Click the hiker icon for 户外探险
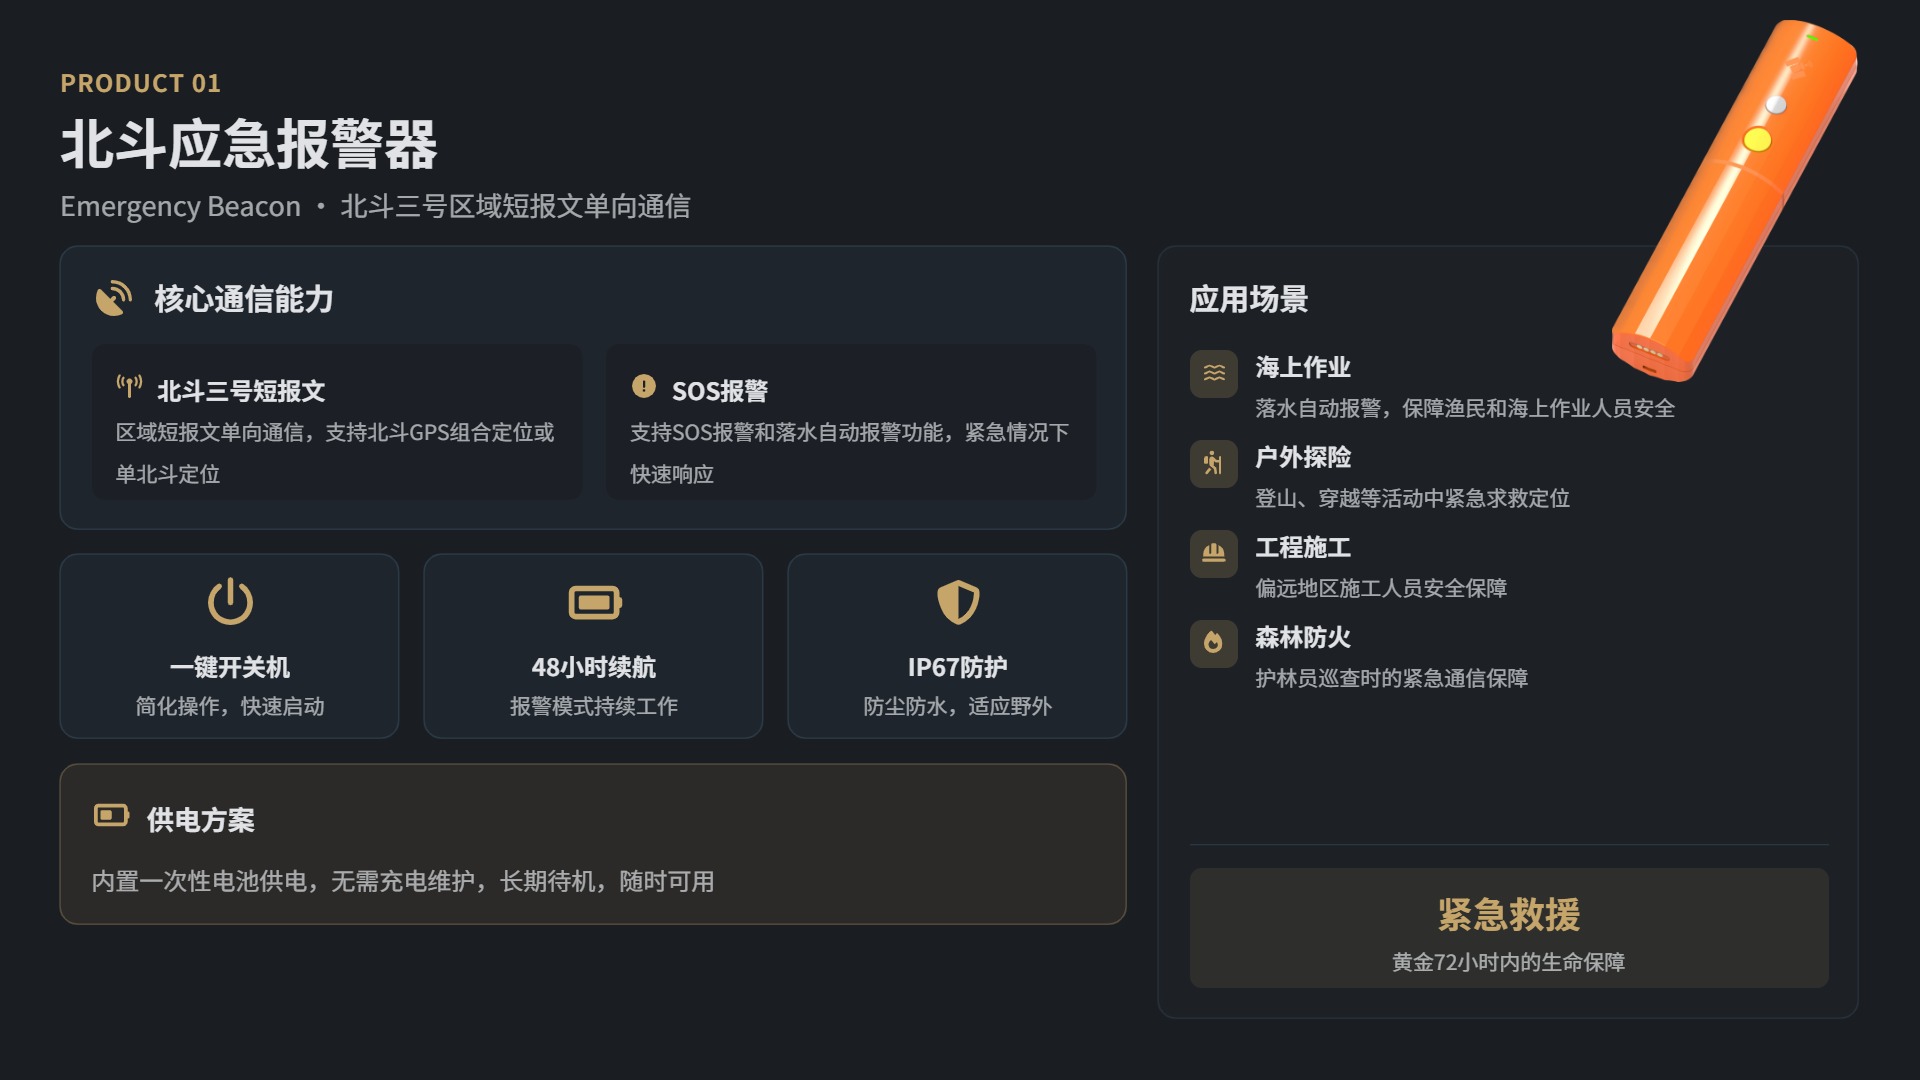 point(1213,463)
